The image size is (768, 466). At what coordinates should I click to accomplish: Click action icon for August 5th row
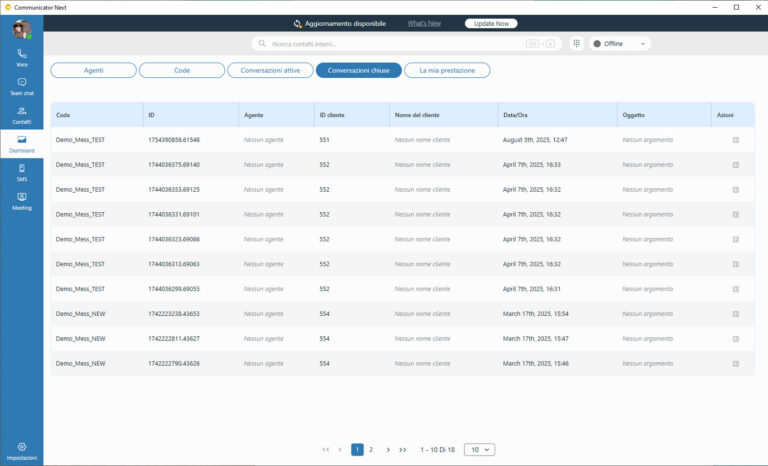(x=736, y=140)
